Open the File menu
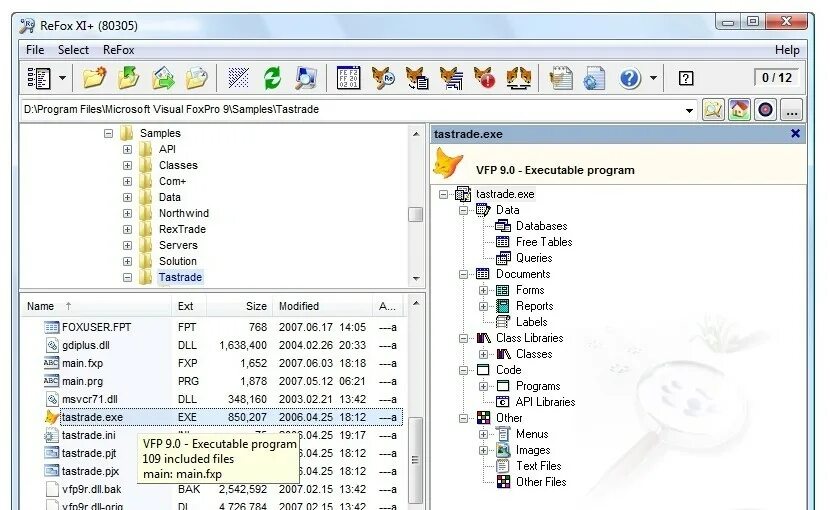Screen dimensions: 830x510 click(35, 50)
